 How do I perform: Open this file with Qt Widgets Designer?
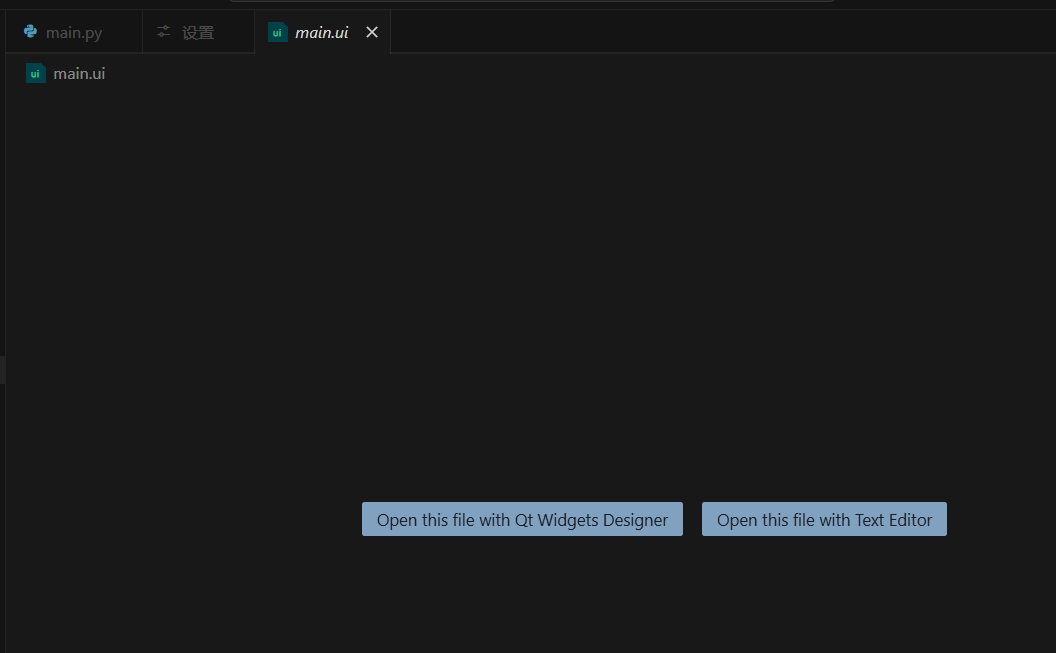(522, 519)
